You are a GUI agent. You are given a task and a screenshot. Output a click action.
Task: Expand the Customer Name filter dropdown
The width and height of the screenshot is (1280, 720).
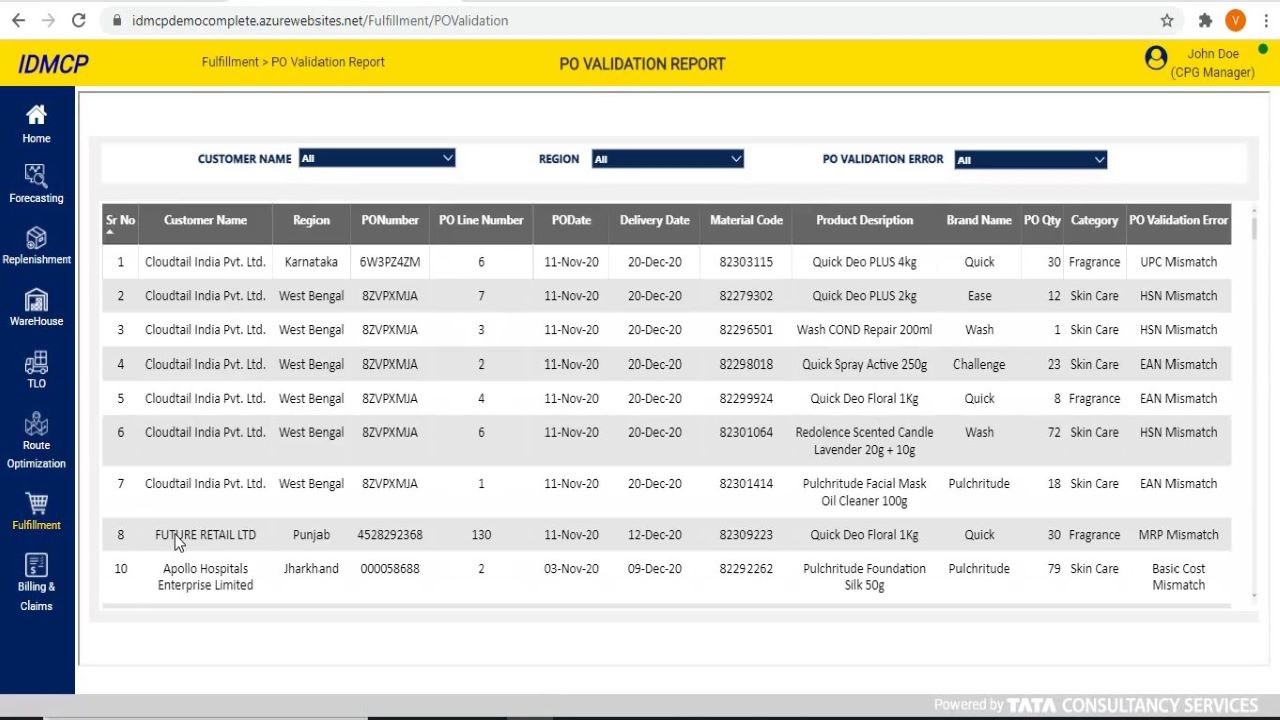pos(377,158)
